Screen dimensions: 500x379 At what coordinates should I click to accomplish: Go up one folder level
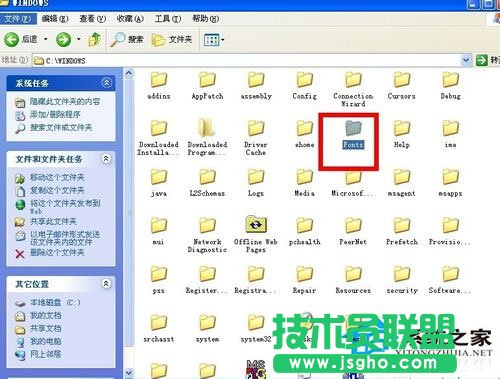pos(94,40)
